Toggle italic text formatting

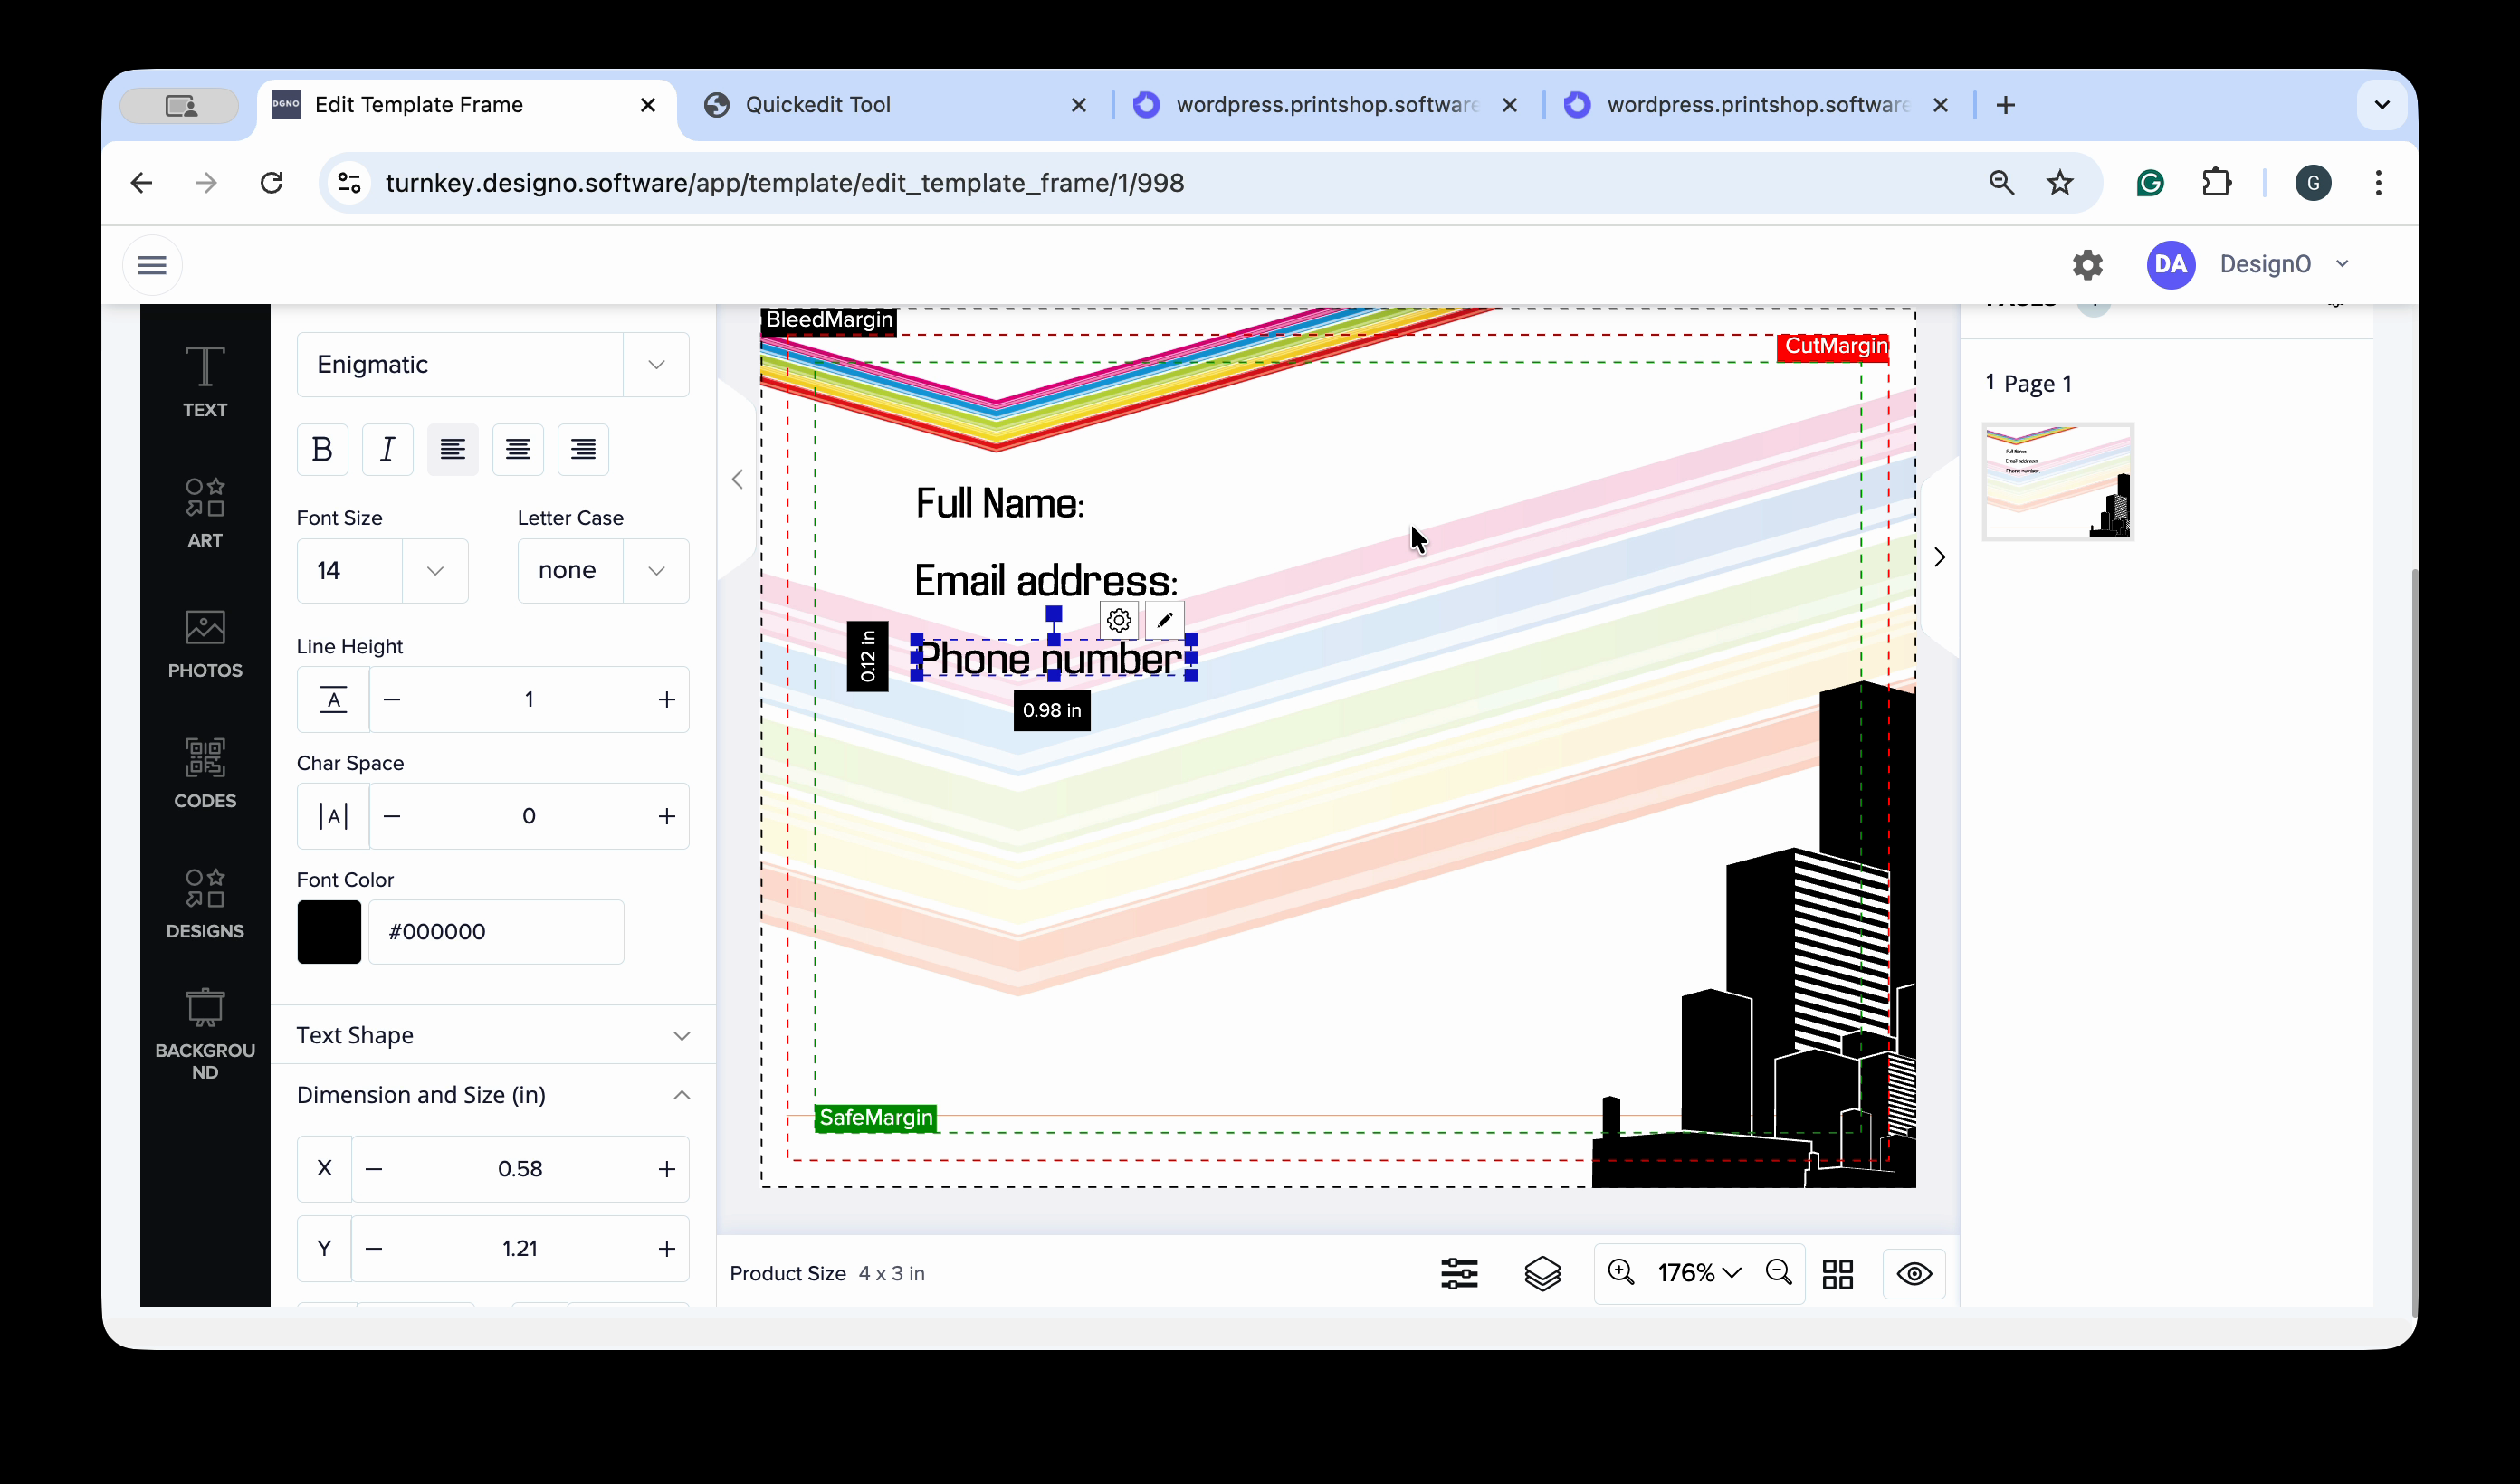(387, 449)
